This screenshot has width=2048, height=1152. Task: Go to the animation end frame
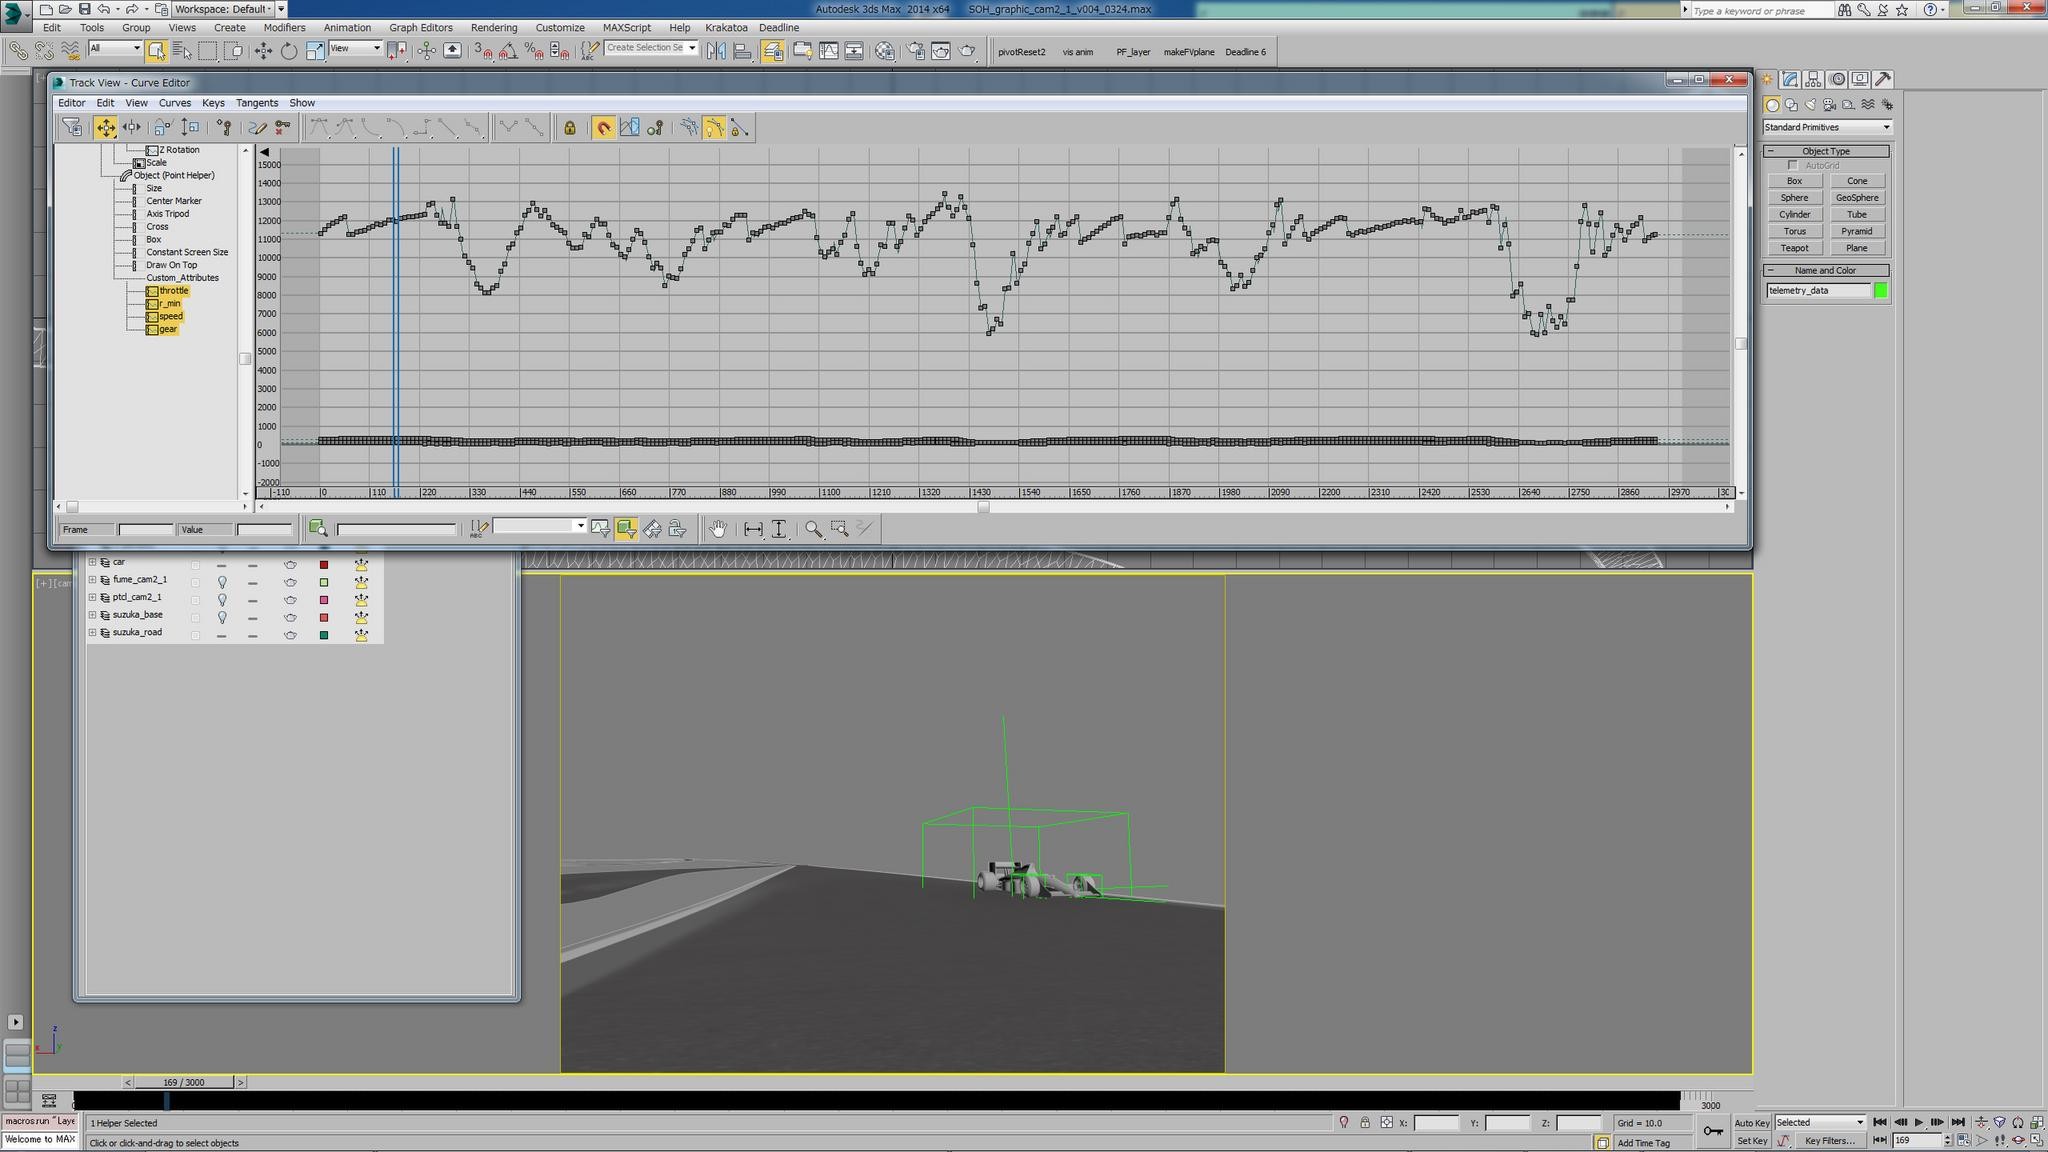1958,1122
